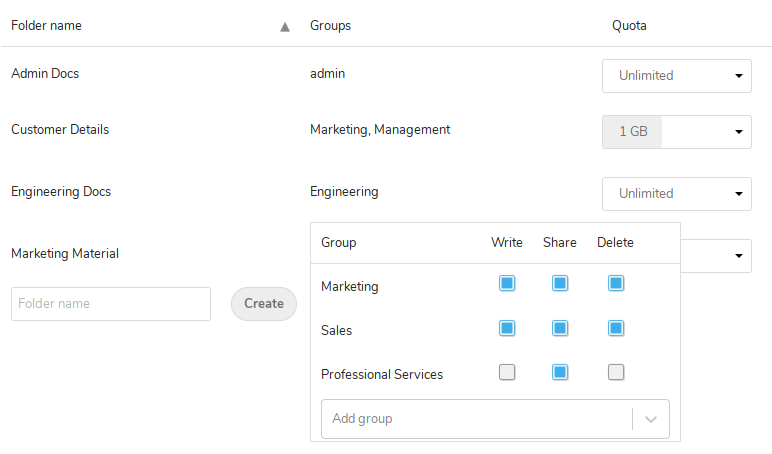
Task: Open the Customer Details quota dropdown
Action: point(737,131)
